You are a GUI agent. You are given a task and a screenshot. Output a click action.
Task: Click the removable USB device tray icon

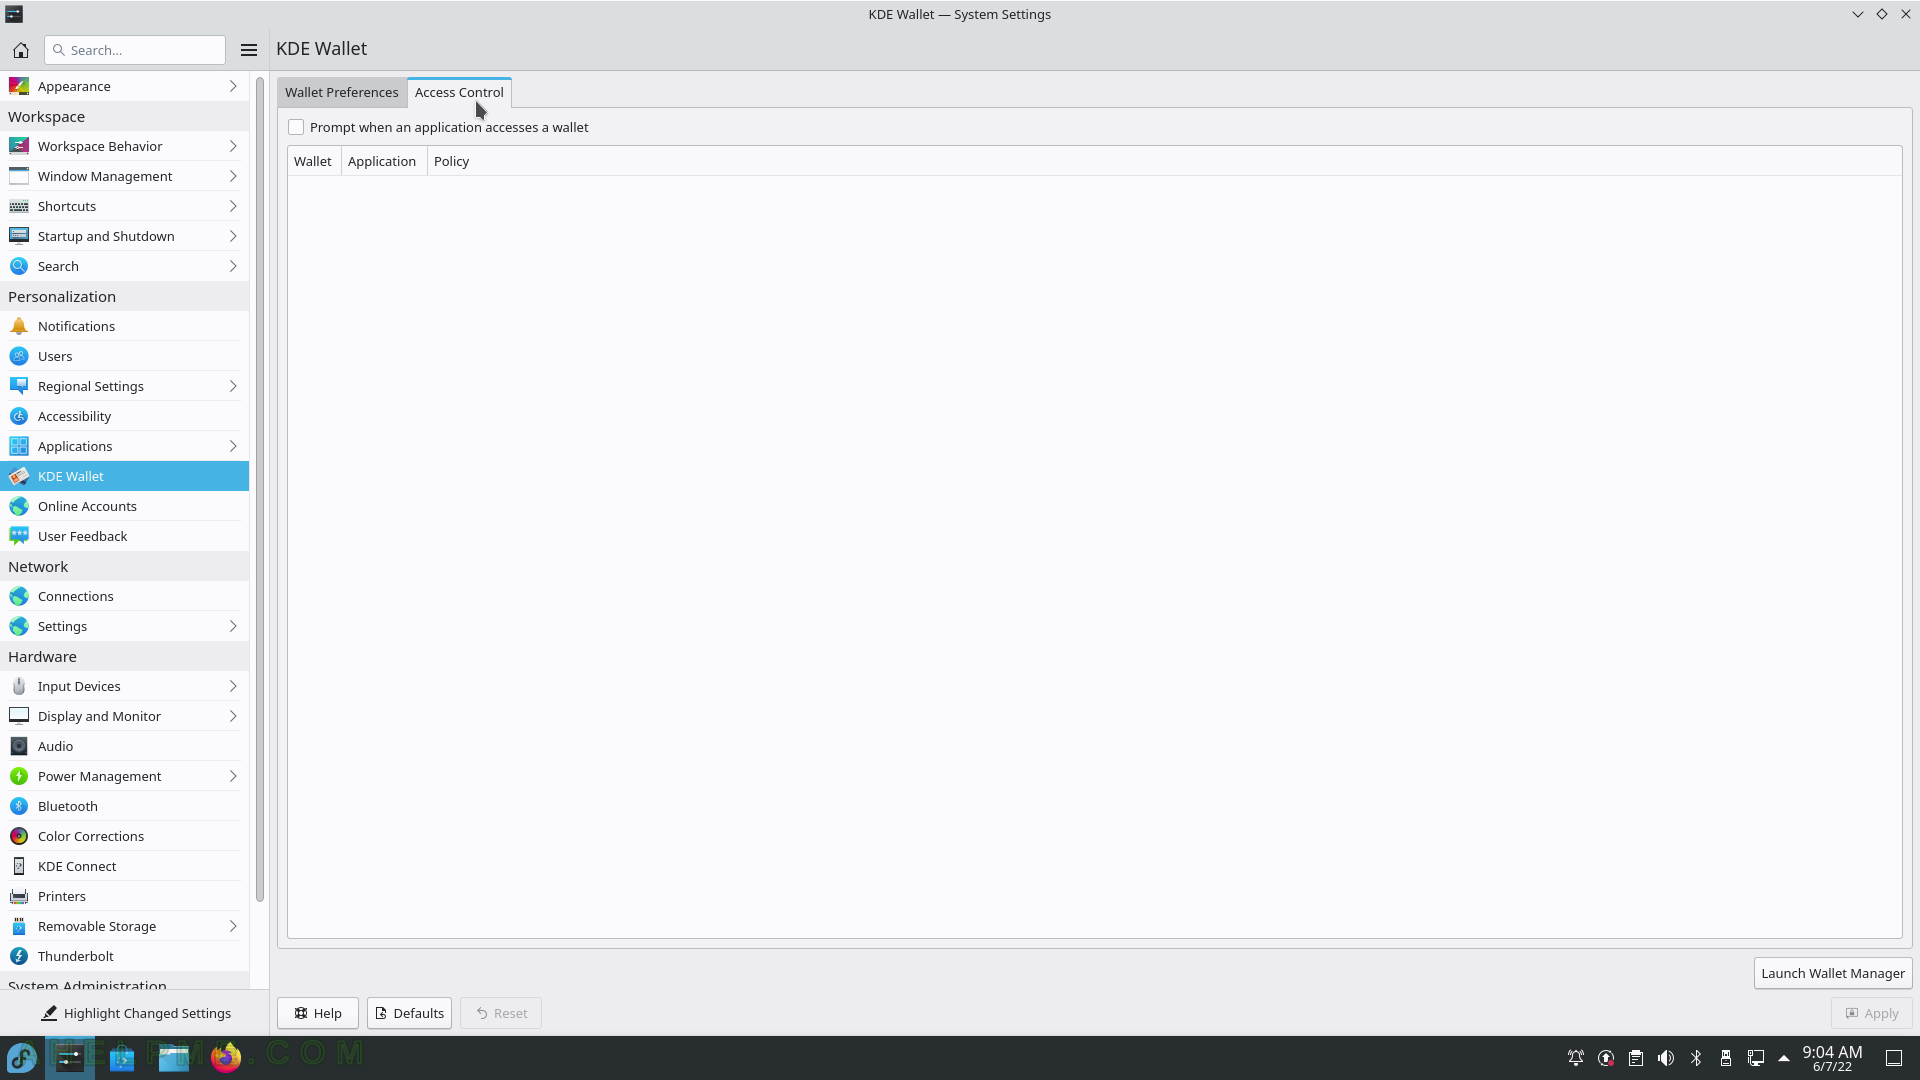[1726, 1058]
